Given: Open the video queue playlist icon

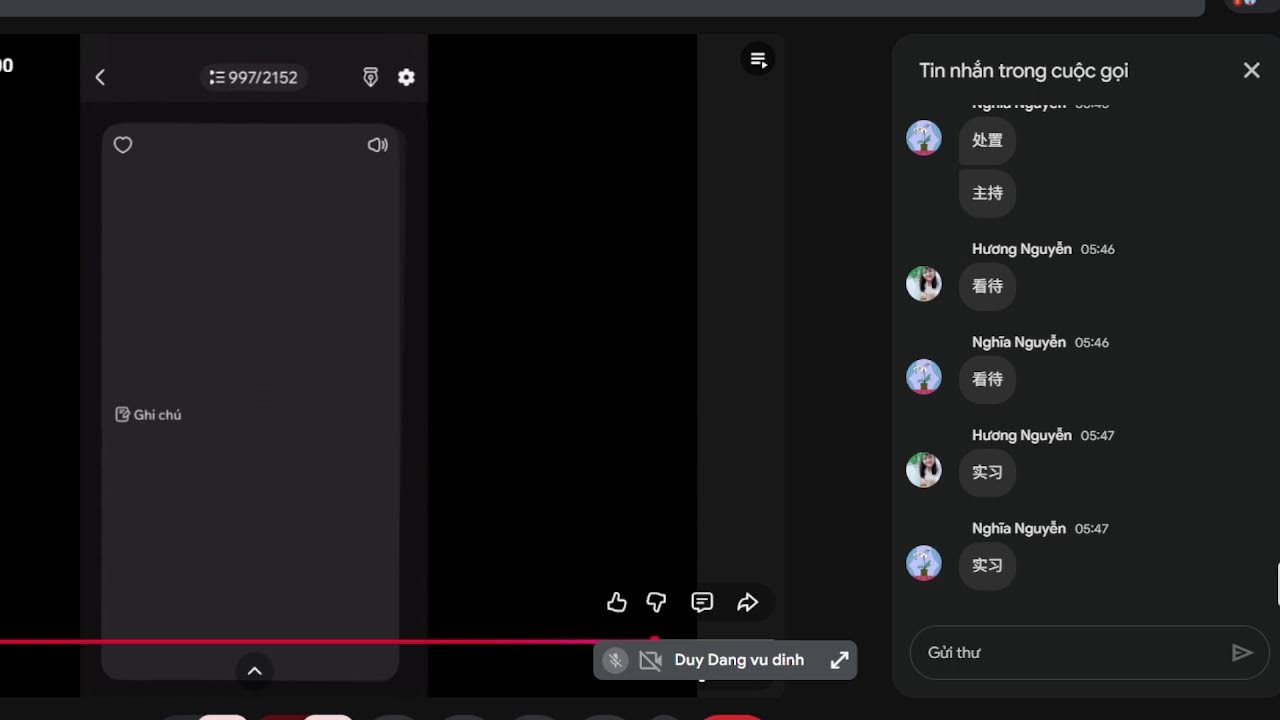Looking at the screenshot, I should [x=758, y=59].
